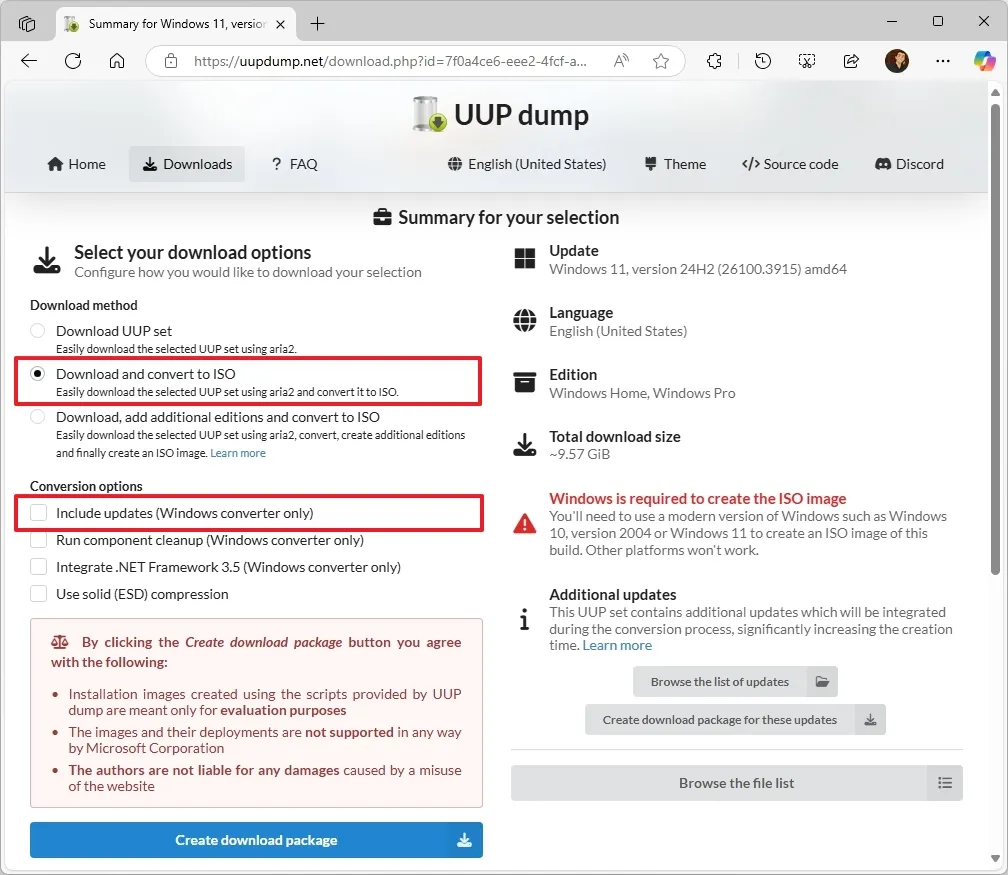Screen dimensions: 1008x875
Task: Open the English (United States) language selector
Action: [x=527, y=164]
